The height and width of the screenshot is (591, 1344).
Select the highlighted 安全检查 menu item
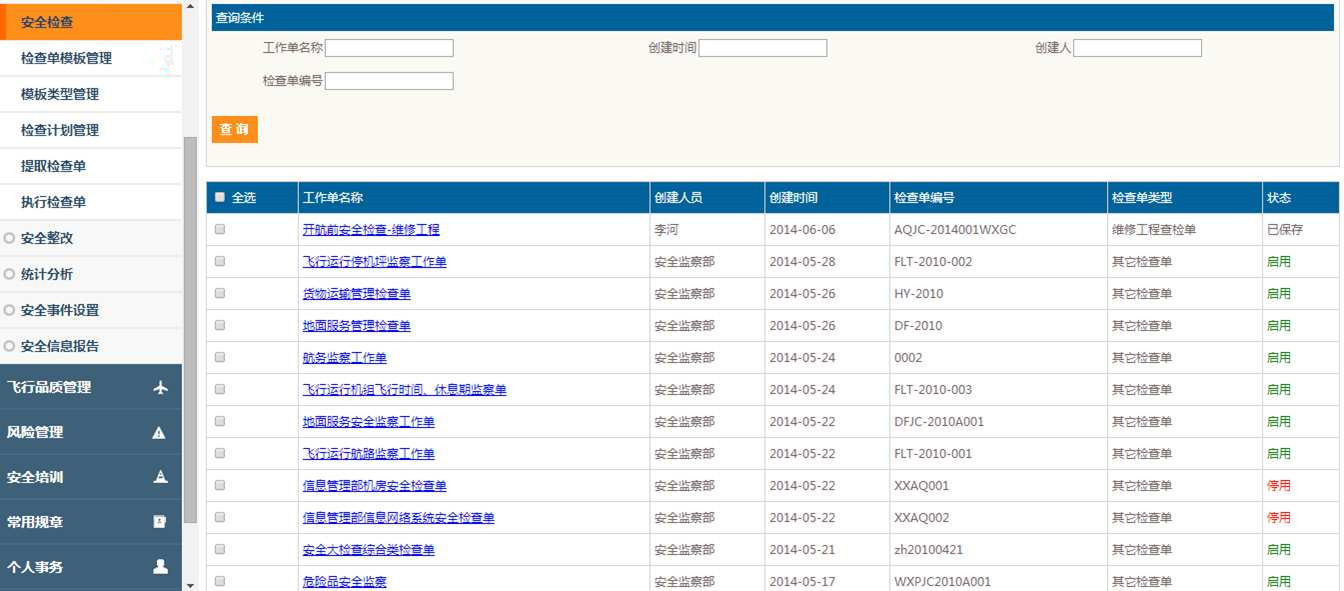click(91, 21)
